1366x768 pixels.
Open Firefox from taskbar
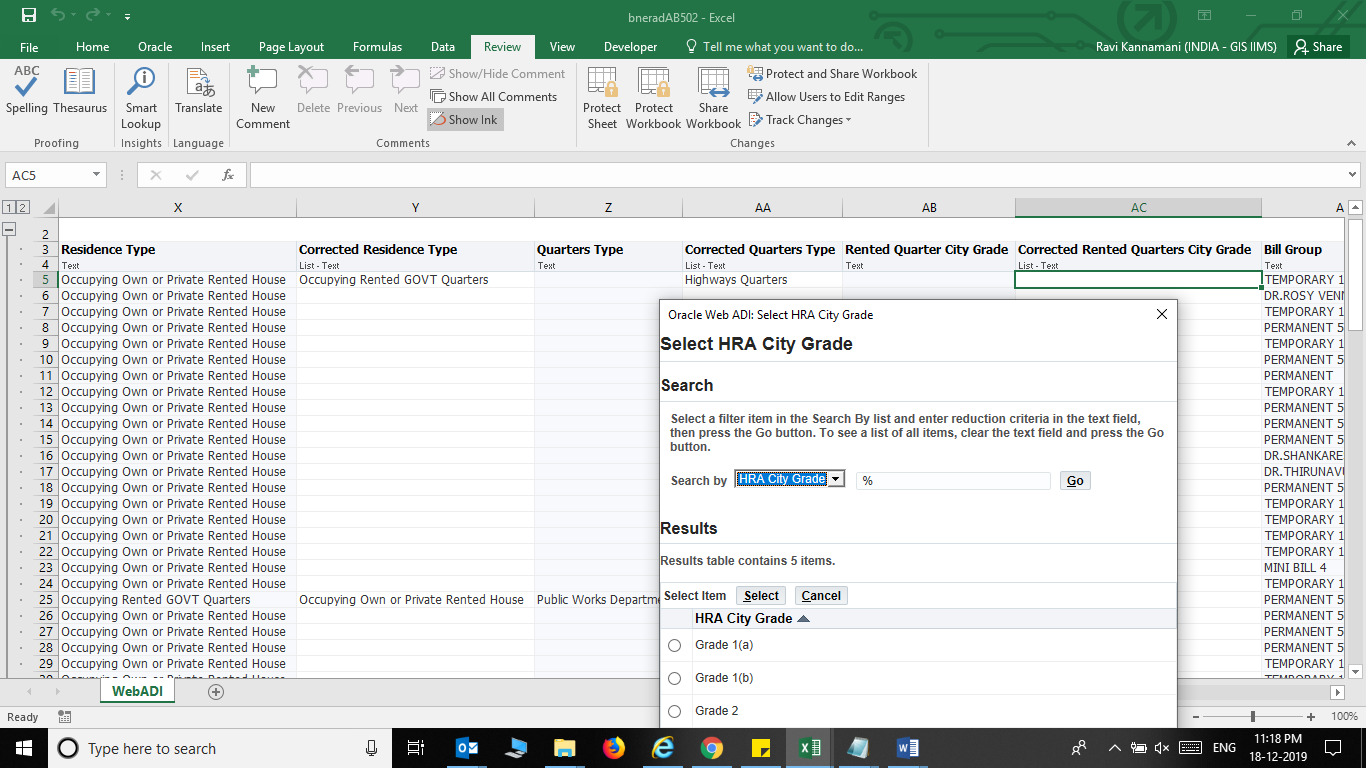[613, 748]
